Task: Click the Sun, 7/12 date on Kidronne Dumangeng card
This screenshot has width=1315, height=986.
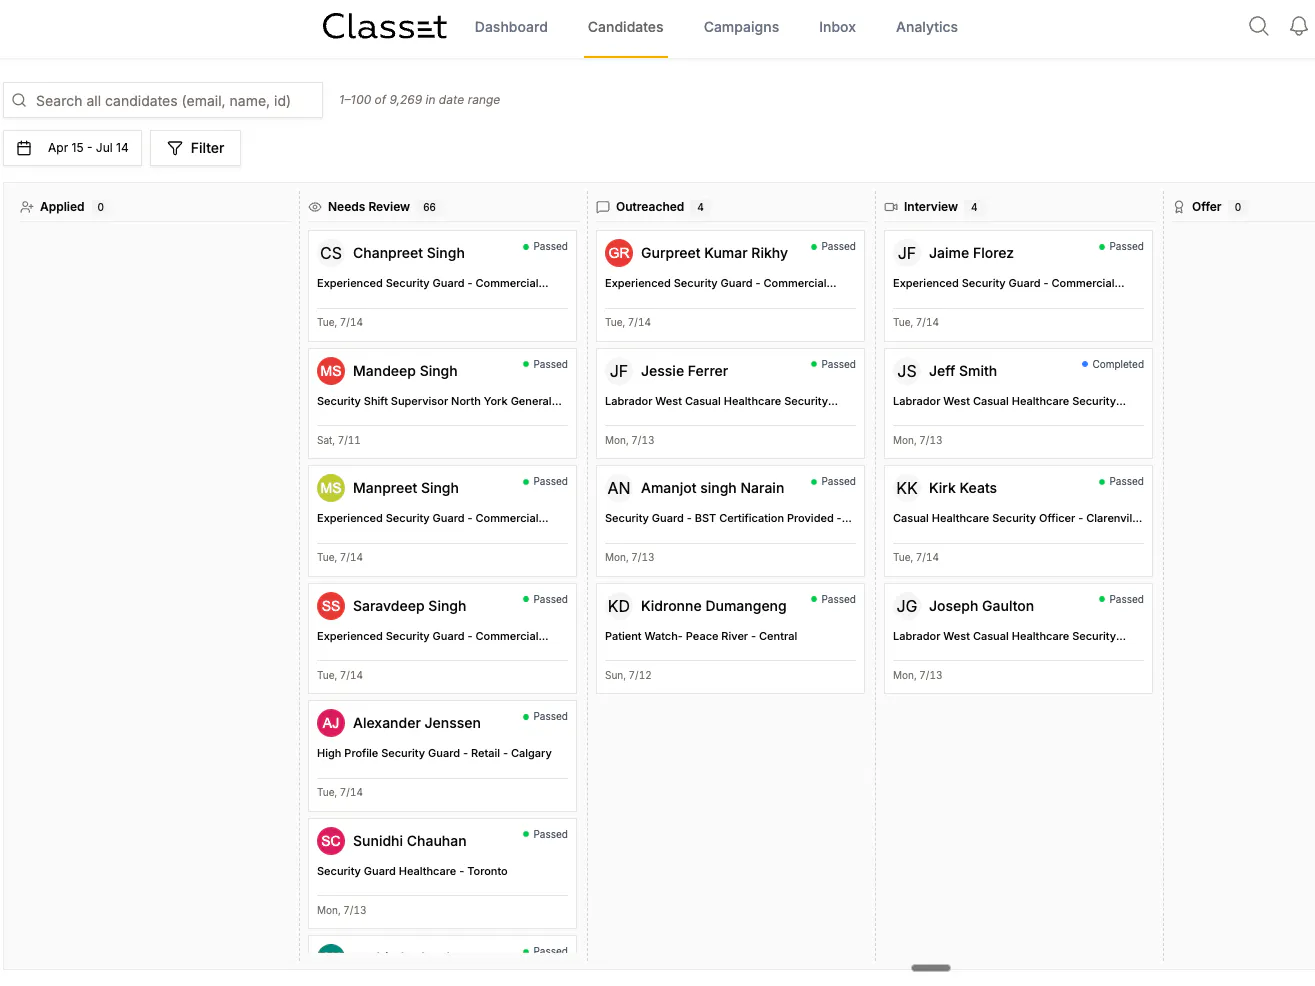Action: pyautogui.click(x=628, y=675)
